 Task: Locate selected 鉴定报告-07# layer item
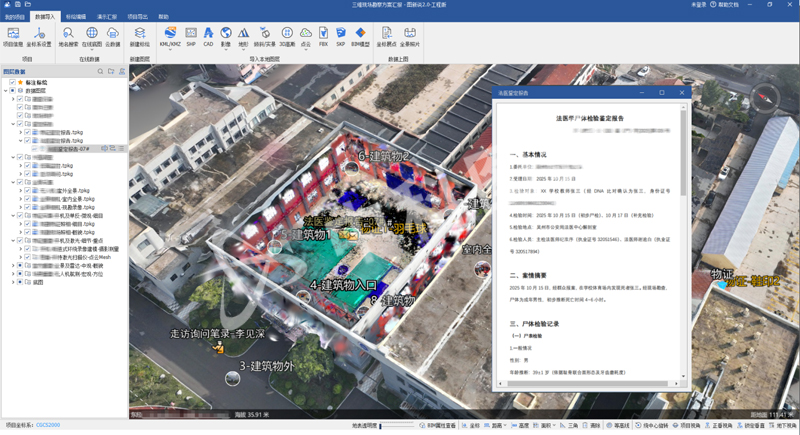coord(104,148)
